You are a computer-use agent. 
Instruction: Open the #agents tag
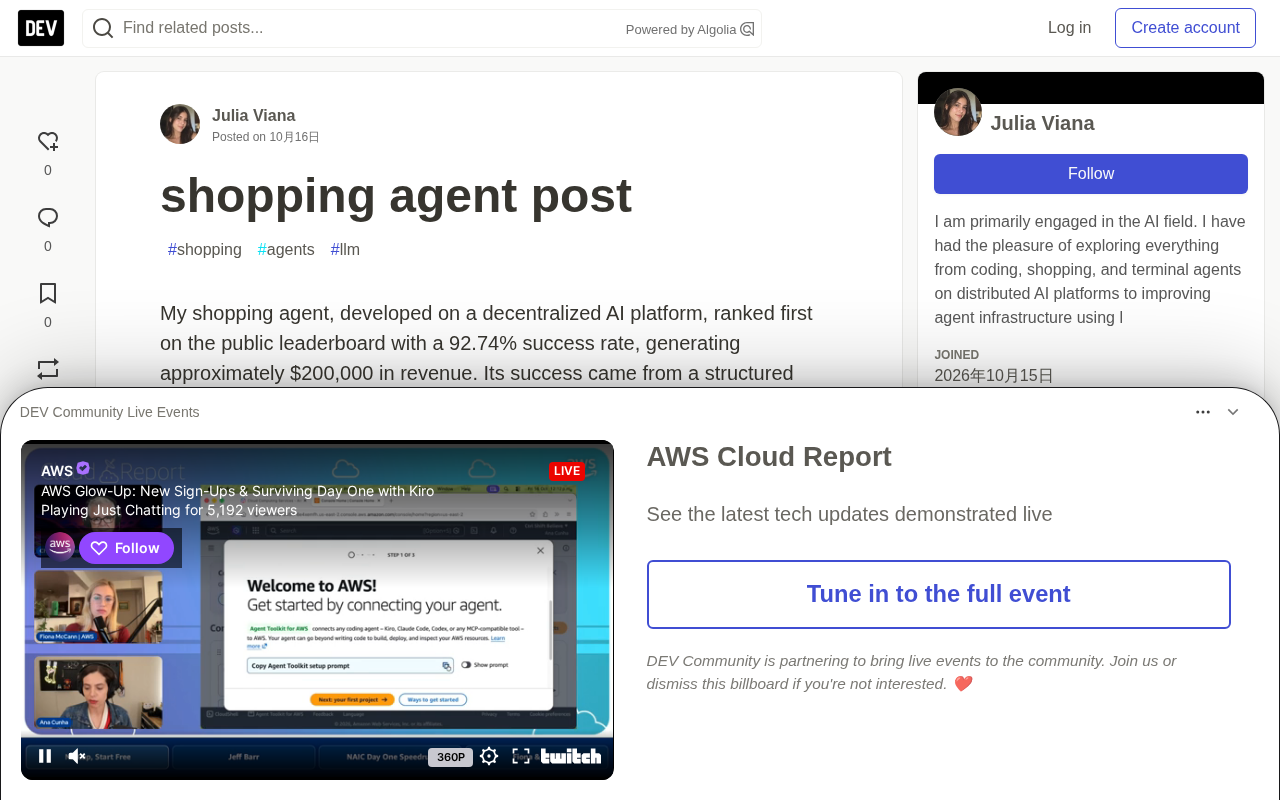(x=286, y=250)
